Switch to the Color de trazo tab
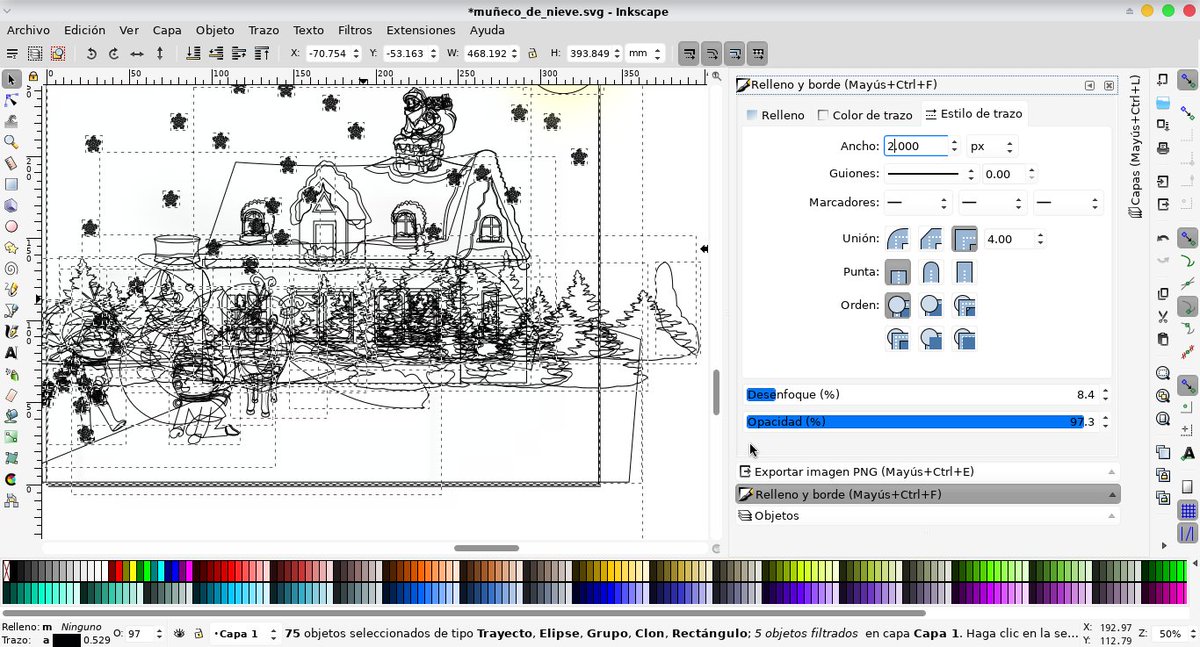 coord(865,115)
